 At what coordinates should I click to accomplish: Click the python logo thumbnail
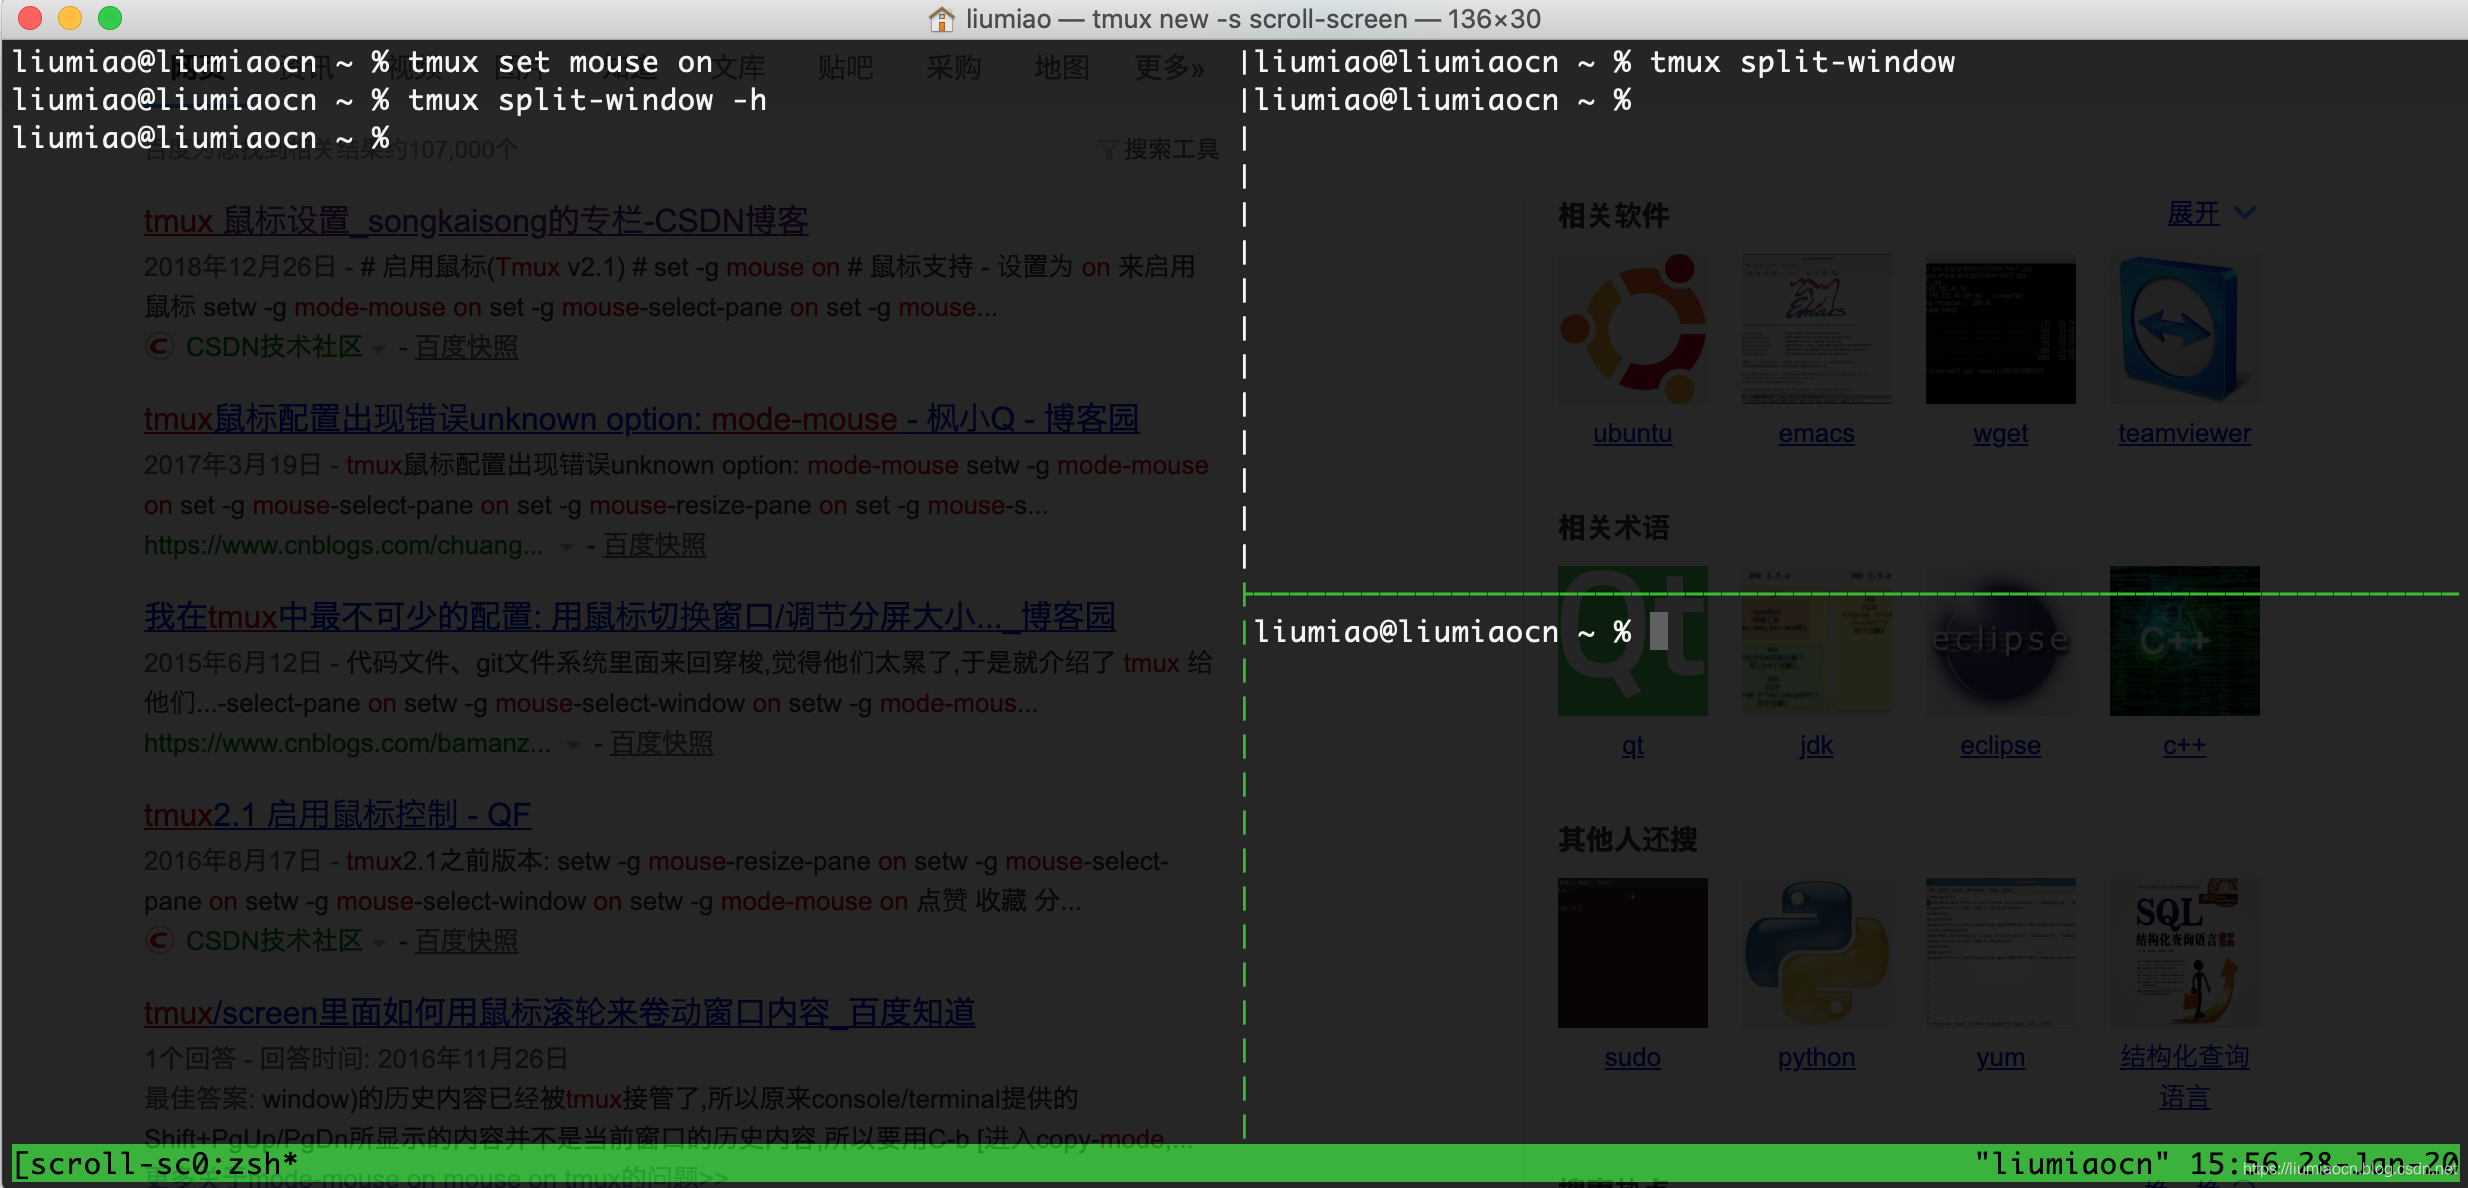click(1817, 953)
